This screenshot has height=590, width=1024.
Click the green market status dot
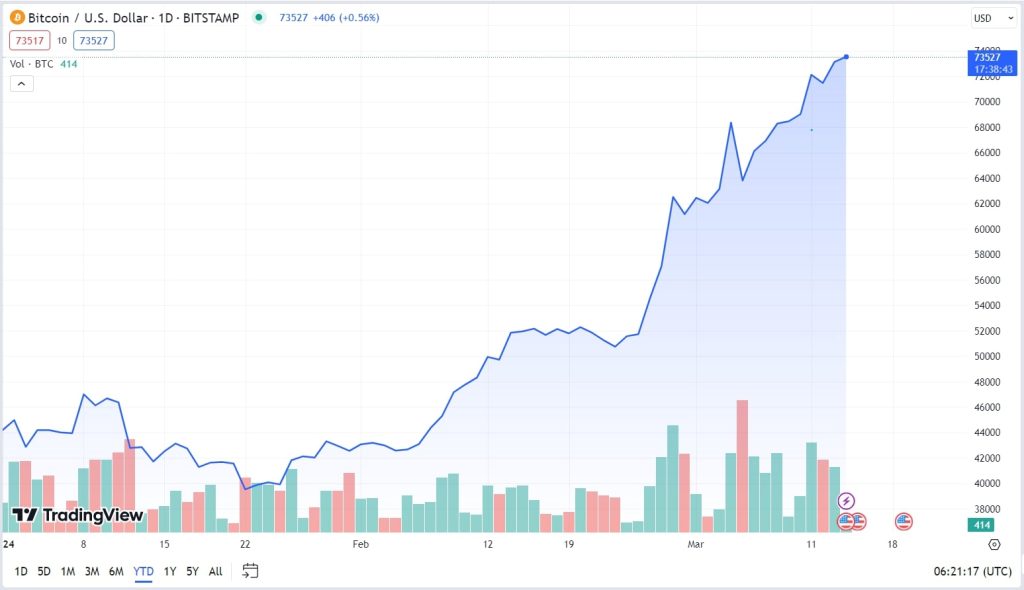[259, 17]
